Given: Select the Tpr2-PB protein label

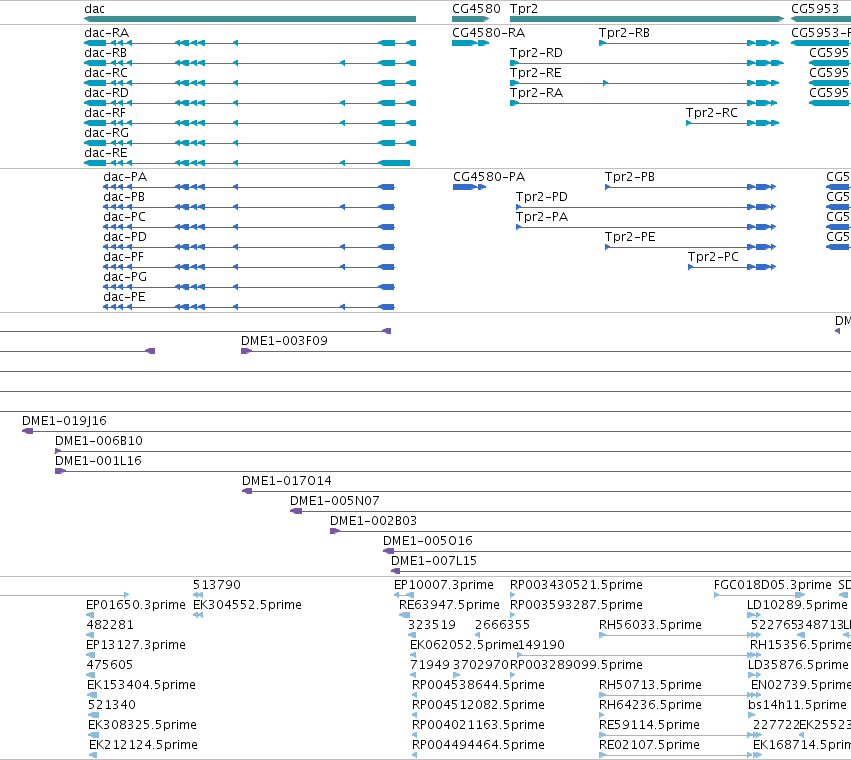Looking at the screenshot, I should pyautogui.click(x=630, y=177).
